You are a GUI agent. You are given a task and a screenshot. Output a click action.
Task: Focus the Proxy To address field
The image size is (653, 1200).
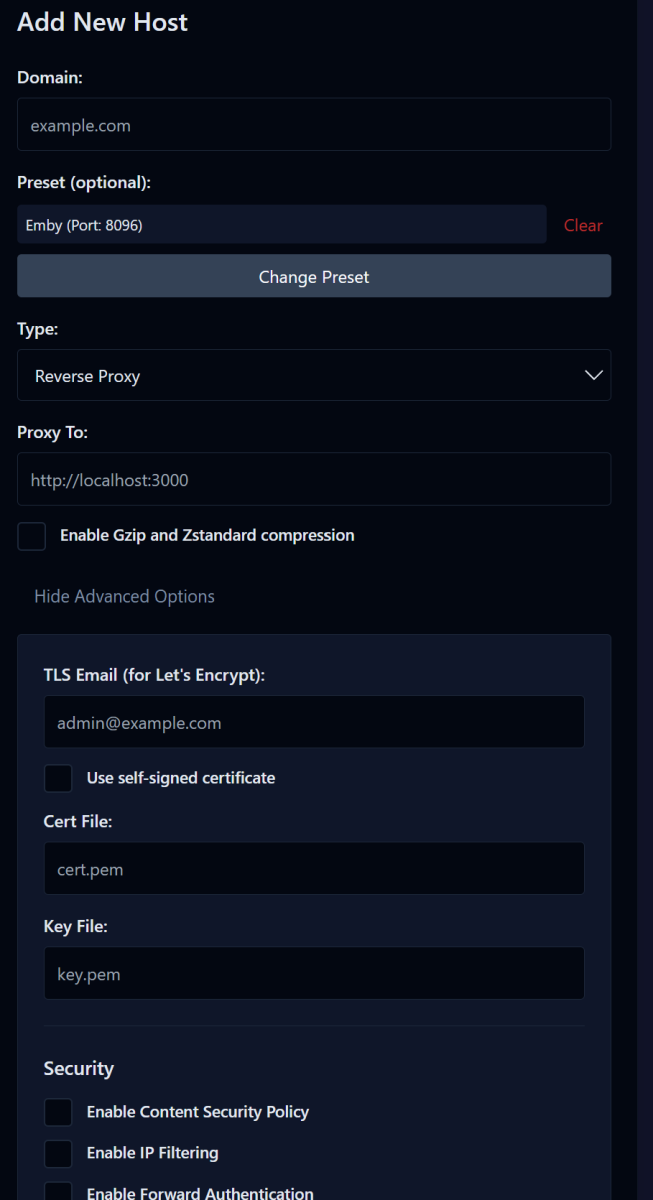314,479
